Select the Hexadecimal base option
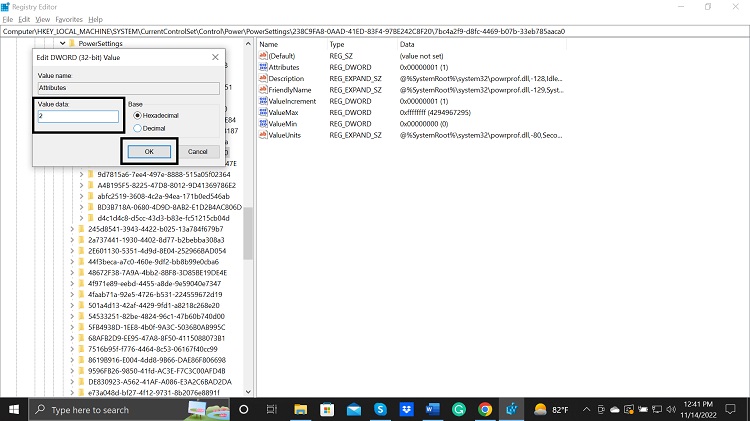 click(x=138, y=116)
